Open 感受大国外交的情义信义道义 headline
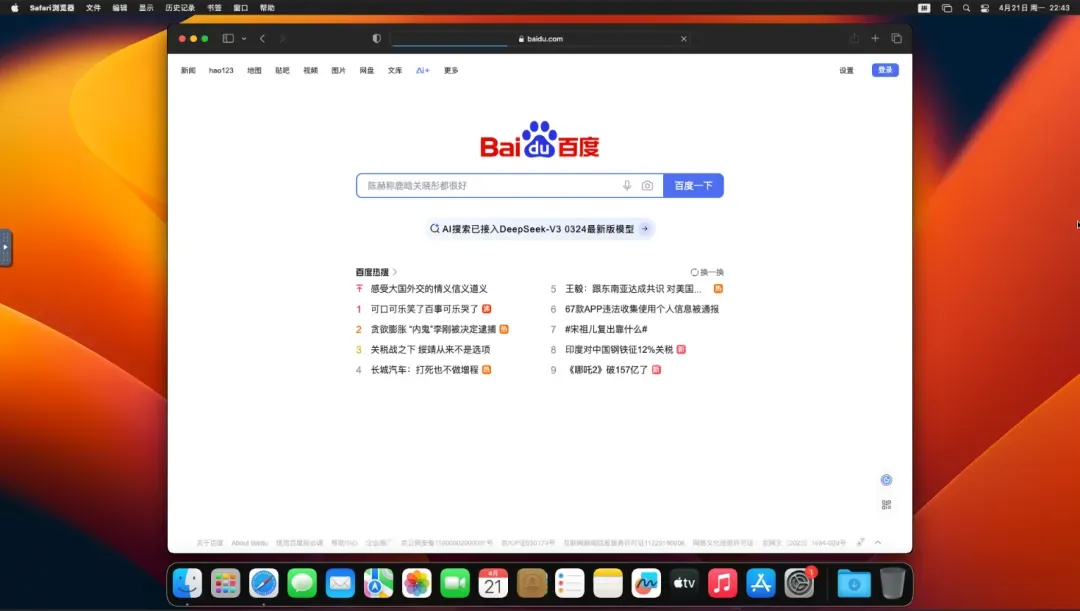Screen dimensions: 1080x611 pos(428,289)
